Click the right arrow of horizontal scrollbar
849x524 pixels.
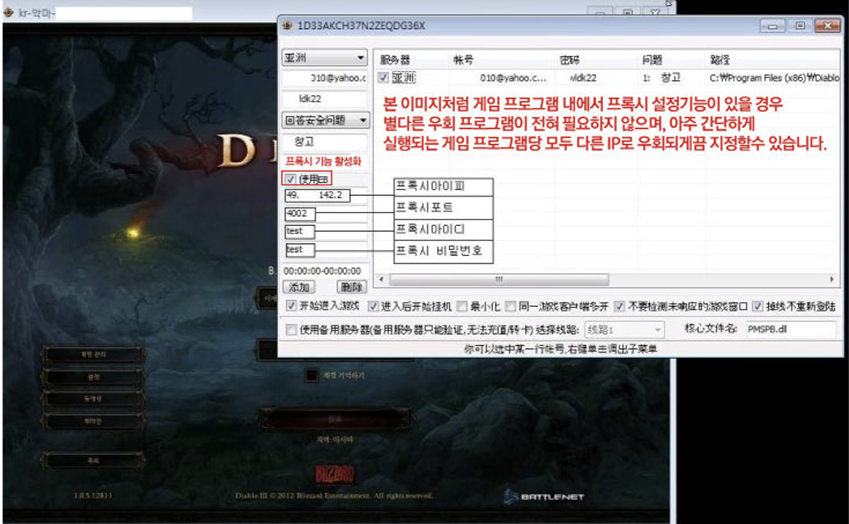point(832,279)
